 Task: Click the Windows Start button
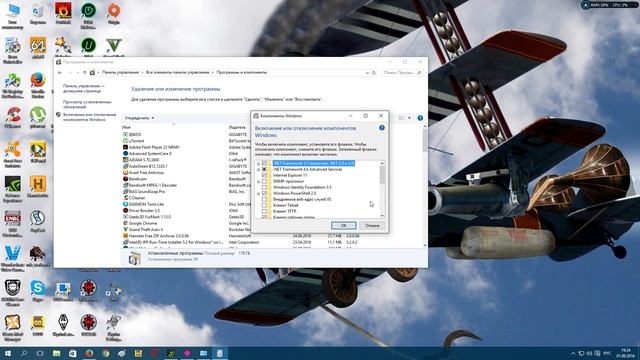[8, 353]
